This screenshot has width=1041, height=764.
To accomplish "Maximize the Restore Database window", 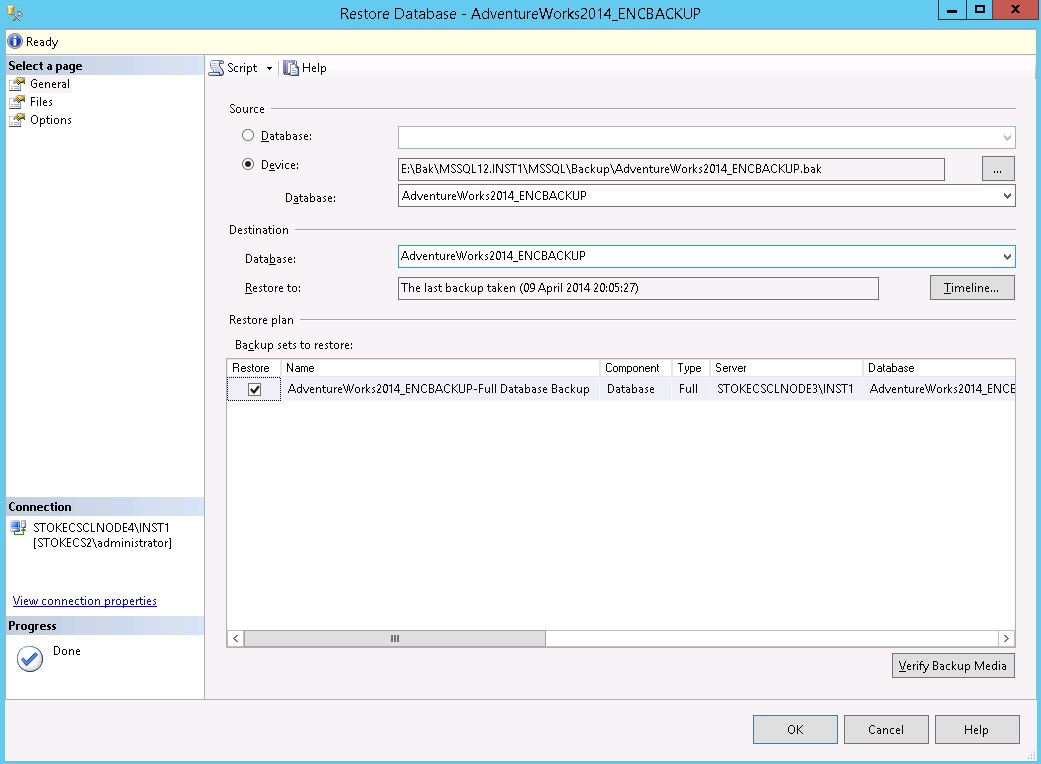I will 980,9.
